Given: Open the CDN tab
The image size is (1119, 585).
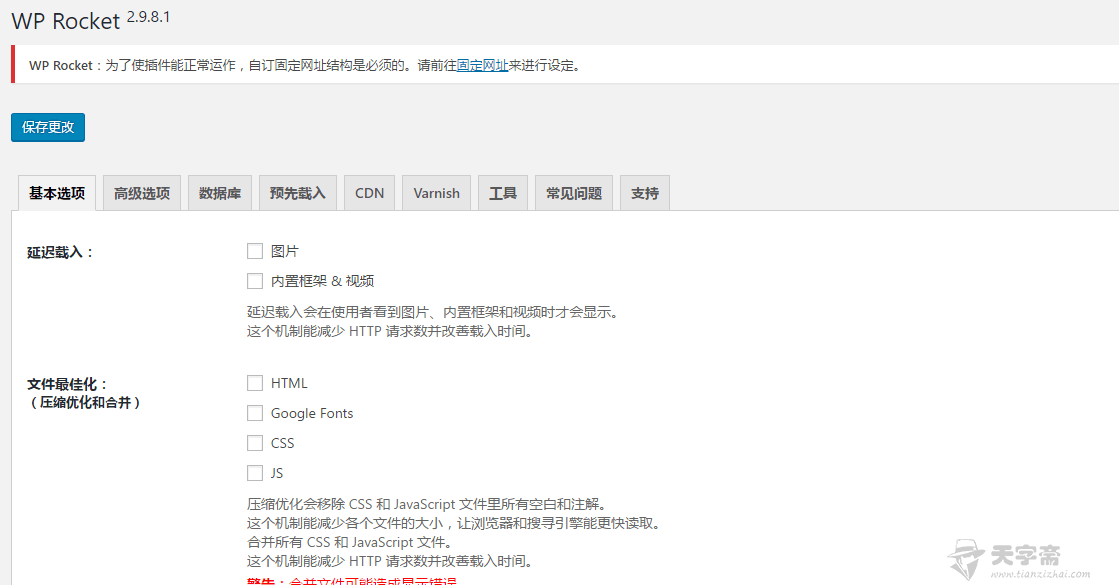Looking at the screenshot, I should tap(370, 193).
